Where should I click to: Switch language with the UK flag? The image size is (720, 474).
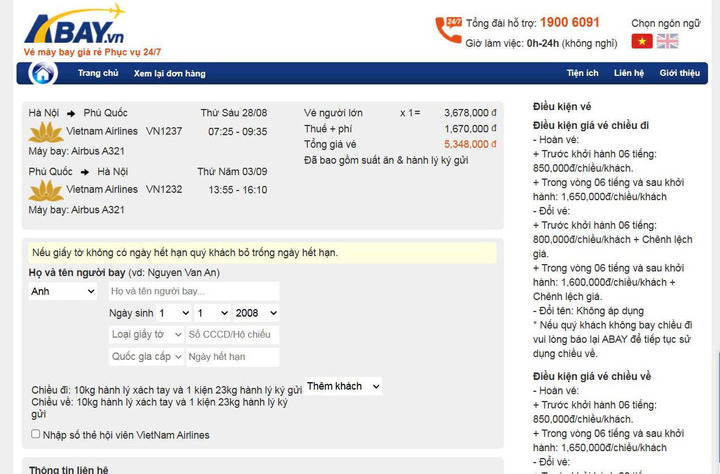pos(667,41)
